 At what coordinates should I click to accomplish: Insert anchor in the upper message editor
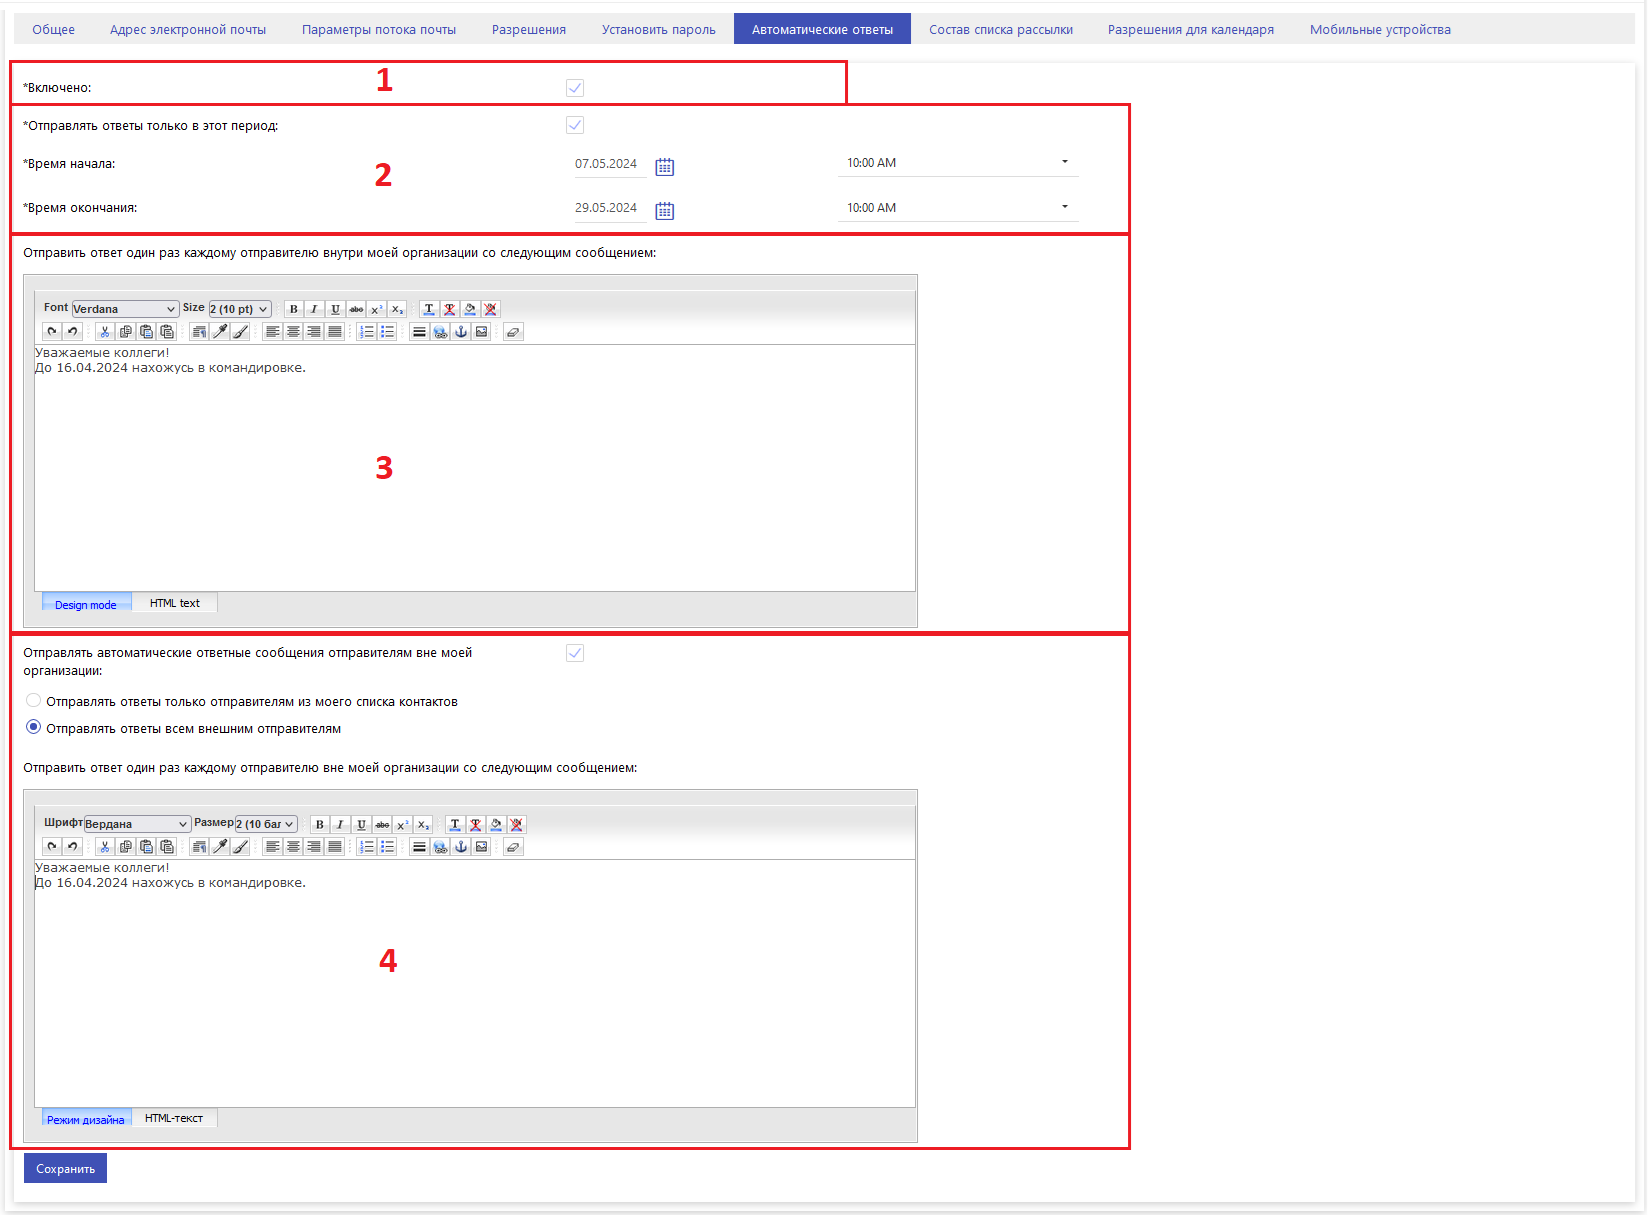(461, 332)
